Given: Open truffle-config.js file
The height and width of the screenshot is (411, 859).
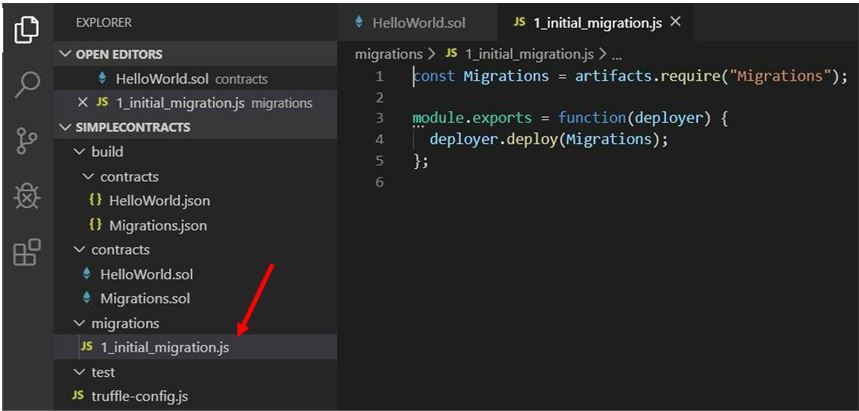Looking at the screenshot, I should point(139,396).
